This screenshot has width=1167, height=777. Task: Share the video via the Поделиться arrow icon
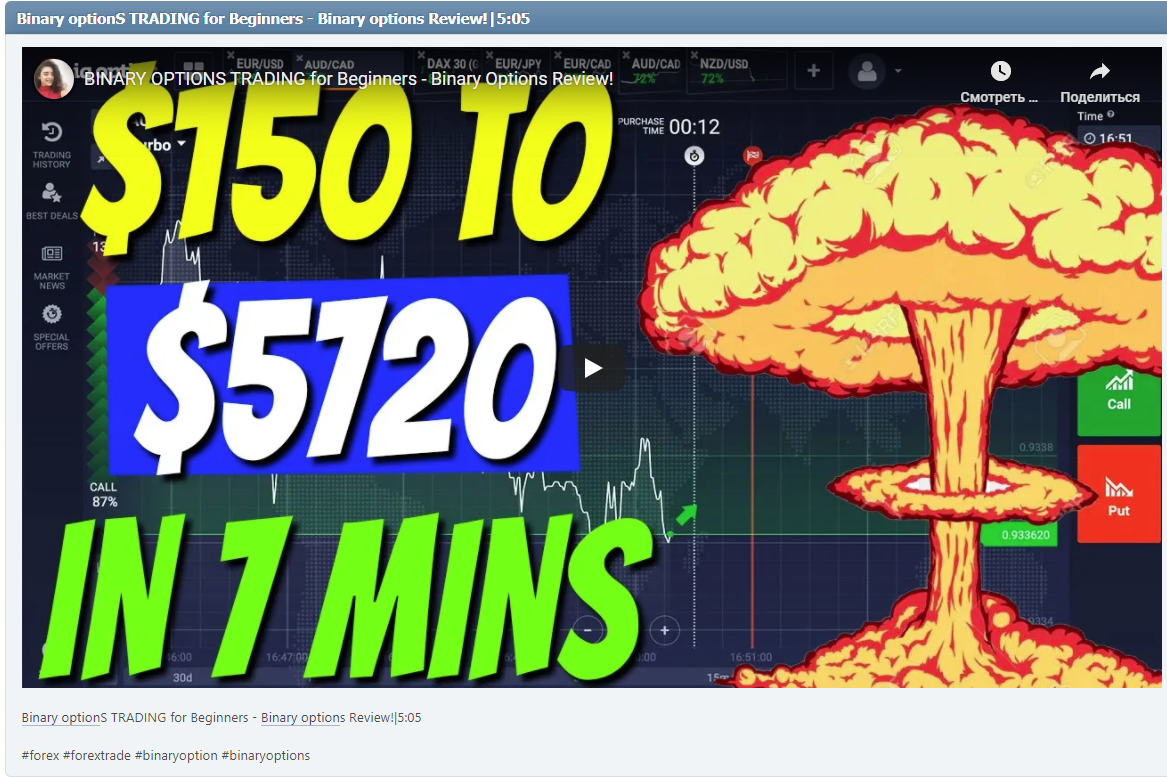pos(1098,71)
